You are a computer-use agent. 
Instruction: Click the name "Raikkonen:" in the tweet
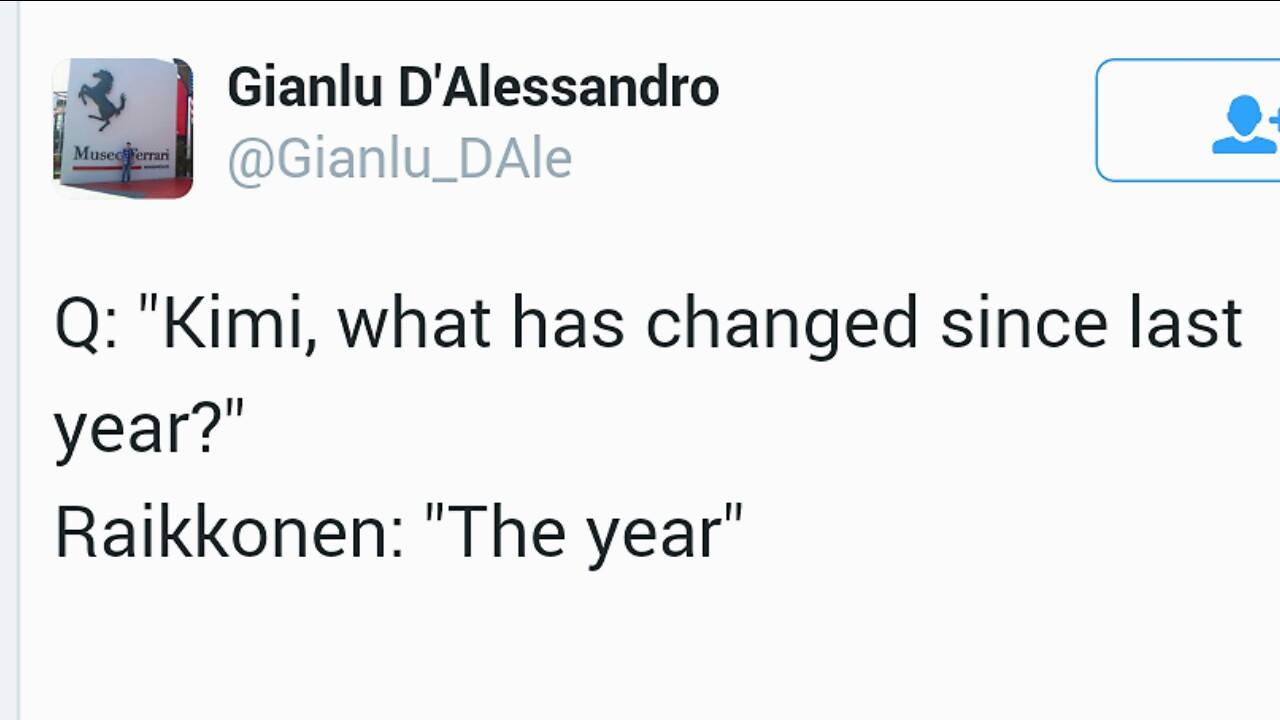coord(229,533)
